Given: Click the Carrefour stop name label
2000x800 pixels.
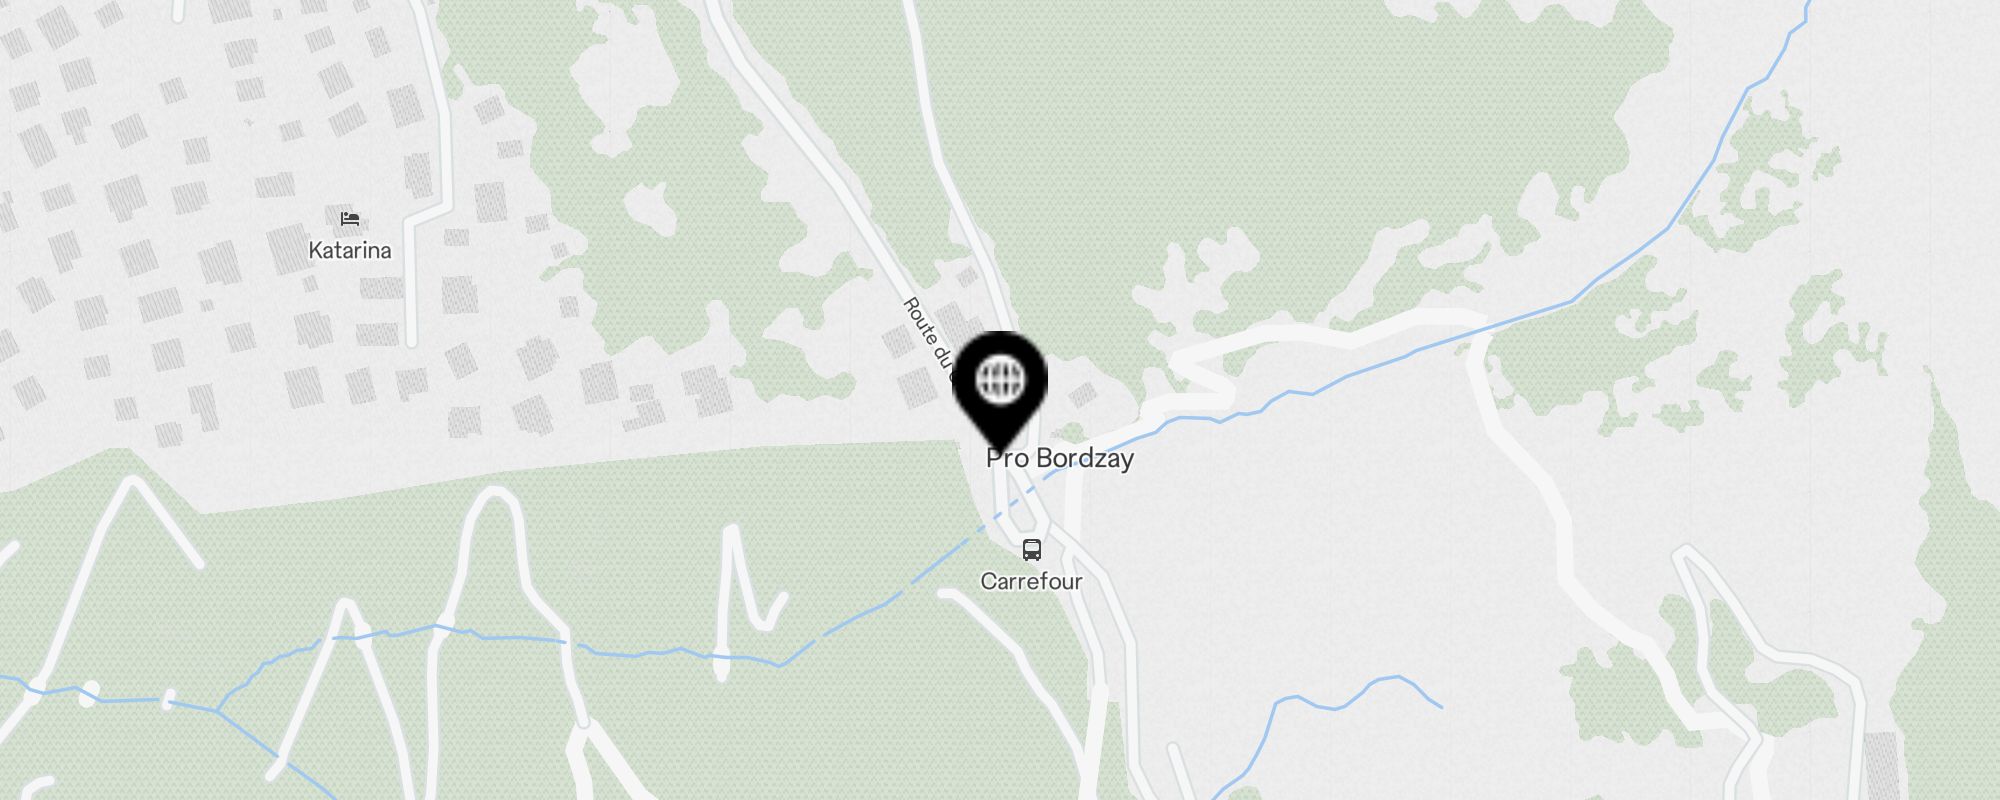Looking at the screenshot, I should tap(1031, 581).
